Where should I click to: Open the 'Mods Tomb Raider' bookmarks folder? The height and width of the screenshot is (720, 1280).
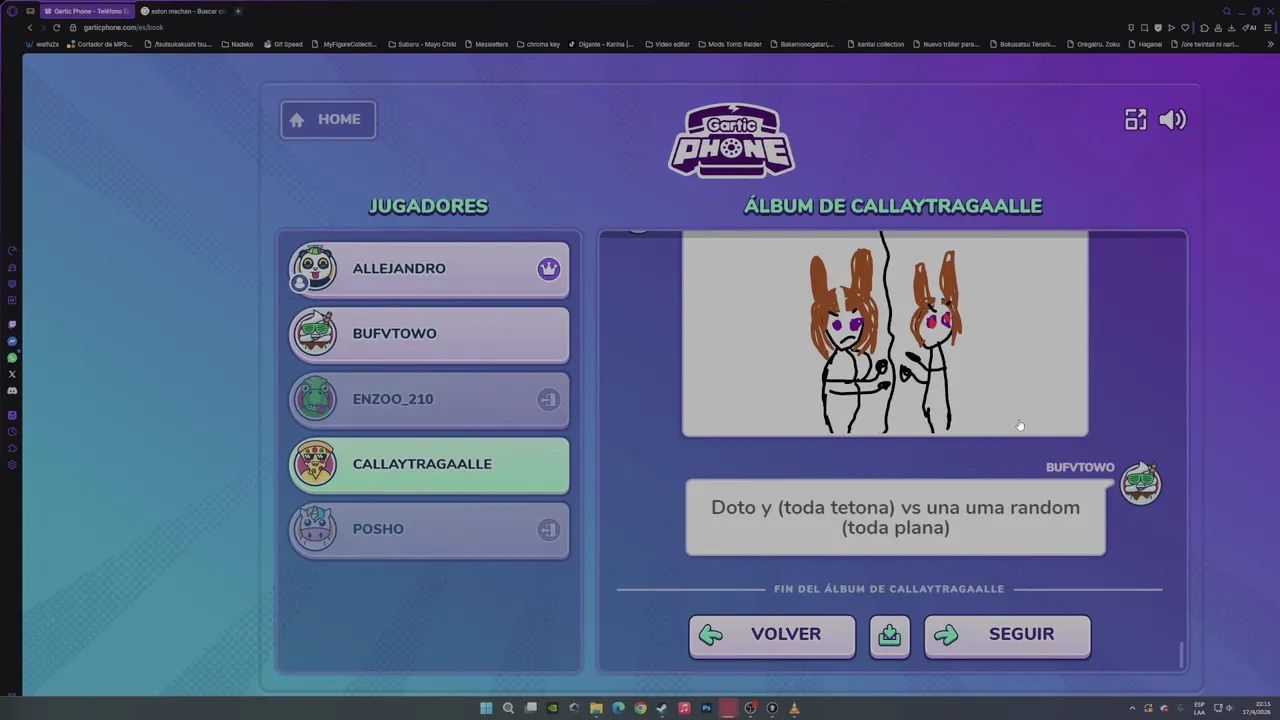pos(730,44)
